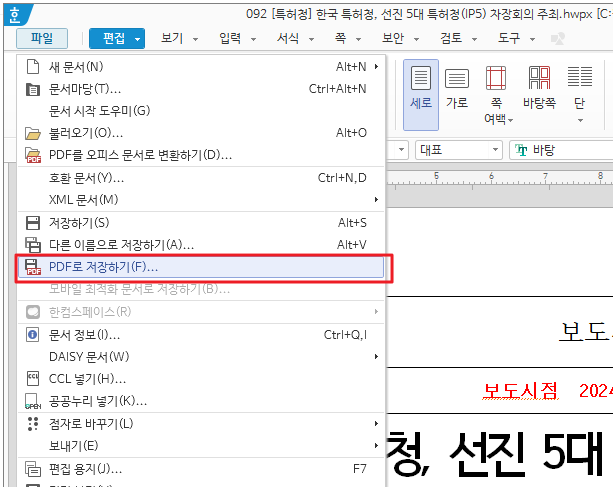Click the 바탕쪽 master page icon
The height and width of the screenshot is (487, 613).
coord(539,78)
